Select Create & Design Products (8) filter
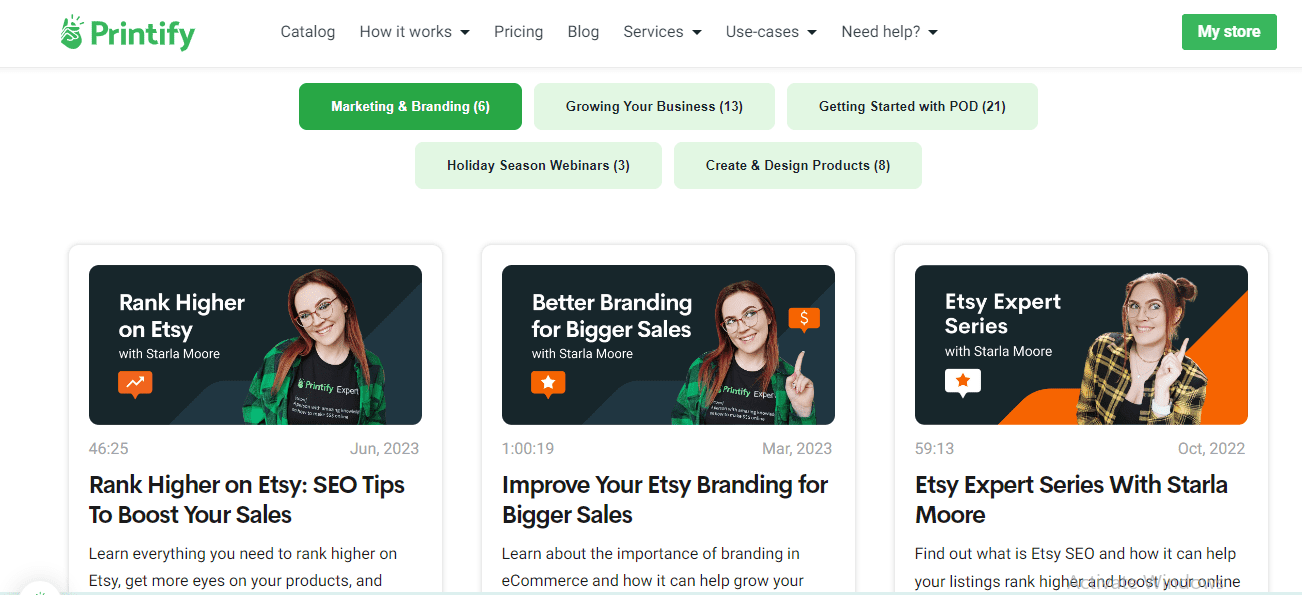 798,165
